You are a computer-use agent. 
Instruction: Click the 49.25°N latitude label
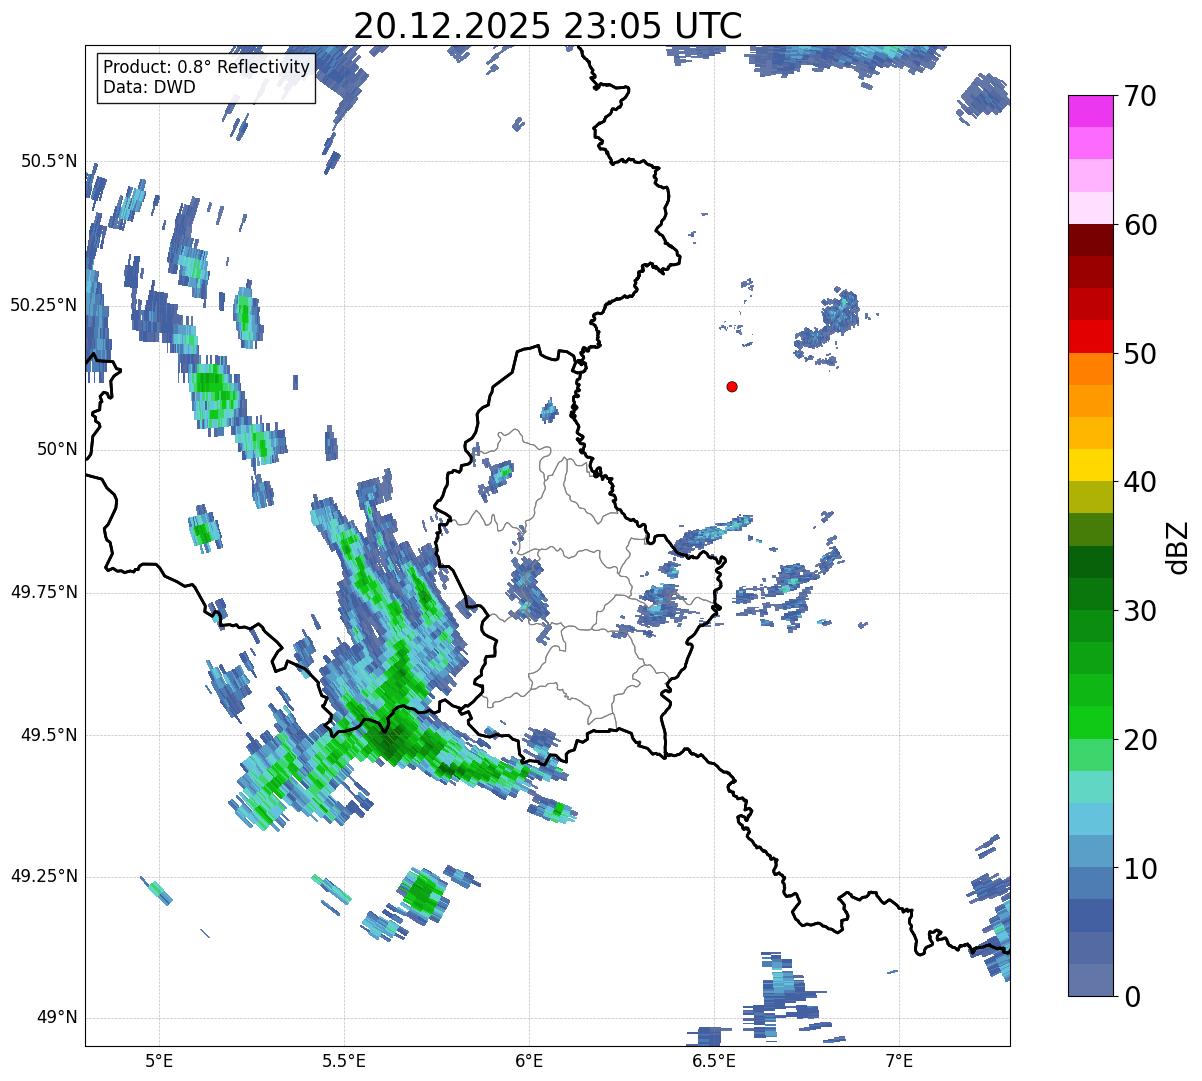click(x=43, y=876)
